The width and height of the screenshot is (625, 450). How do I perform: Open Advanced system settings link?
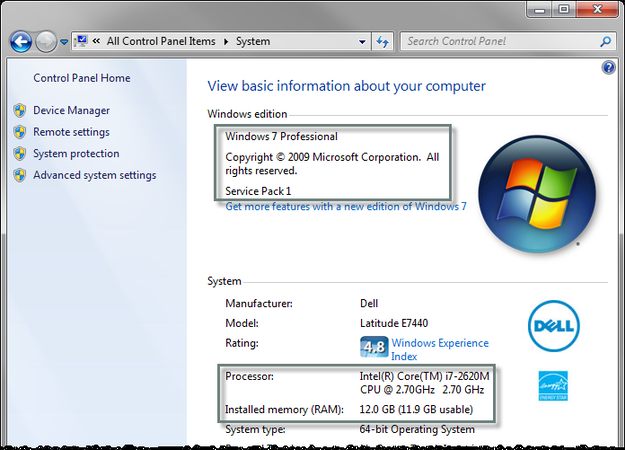[x=95, y=175]
